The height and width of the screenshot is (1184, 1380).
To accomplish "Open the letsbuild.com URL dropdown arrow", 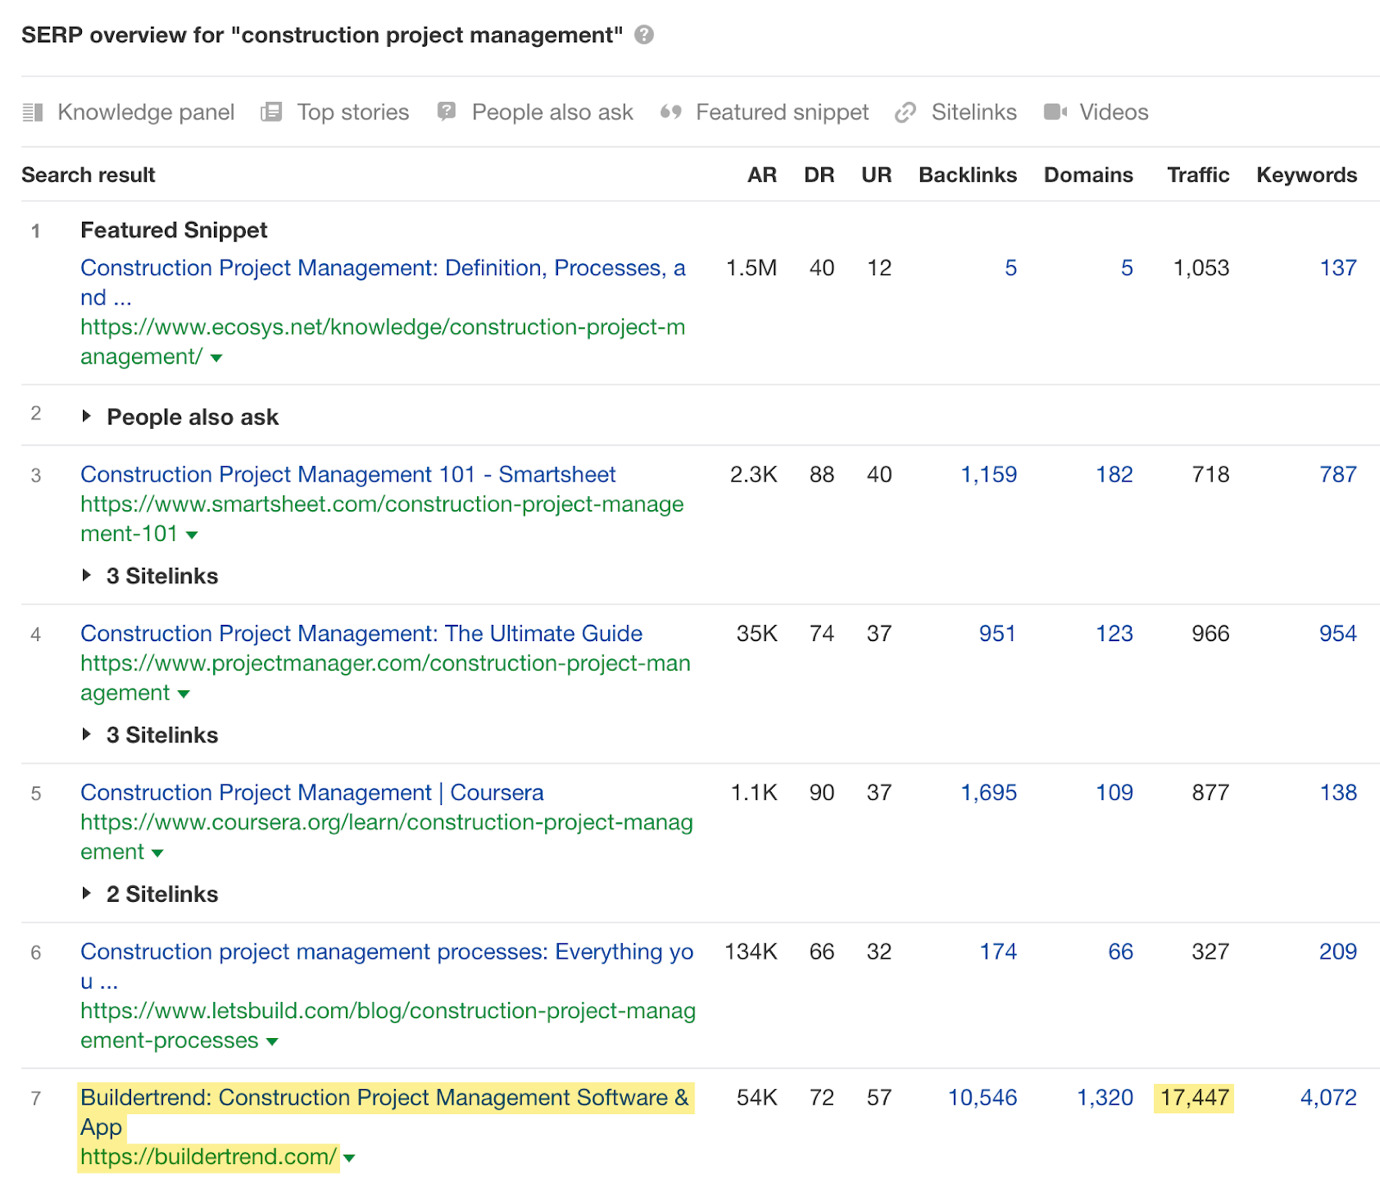I will (272, 1042).
